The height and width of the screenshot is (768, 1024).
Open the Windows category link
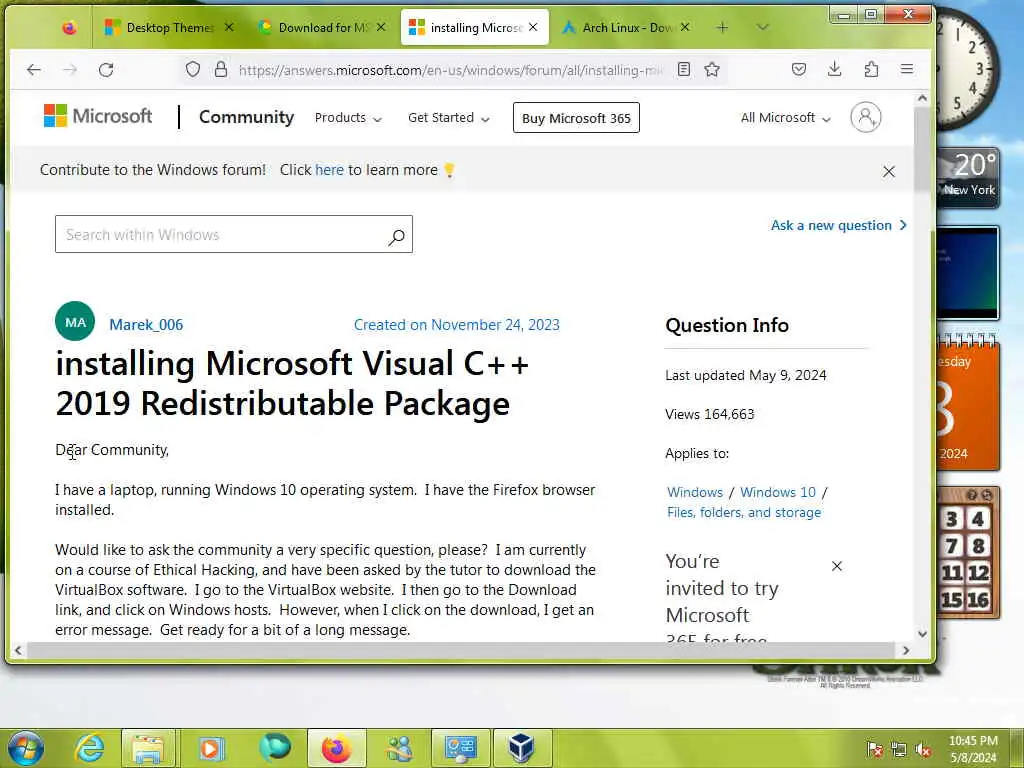pyautogui.click(x=695, y=492)
